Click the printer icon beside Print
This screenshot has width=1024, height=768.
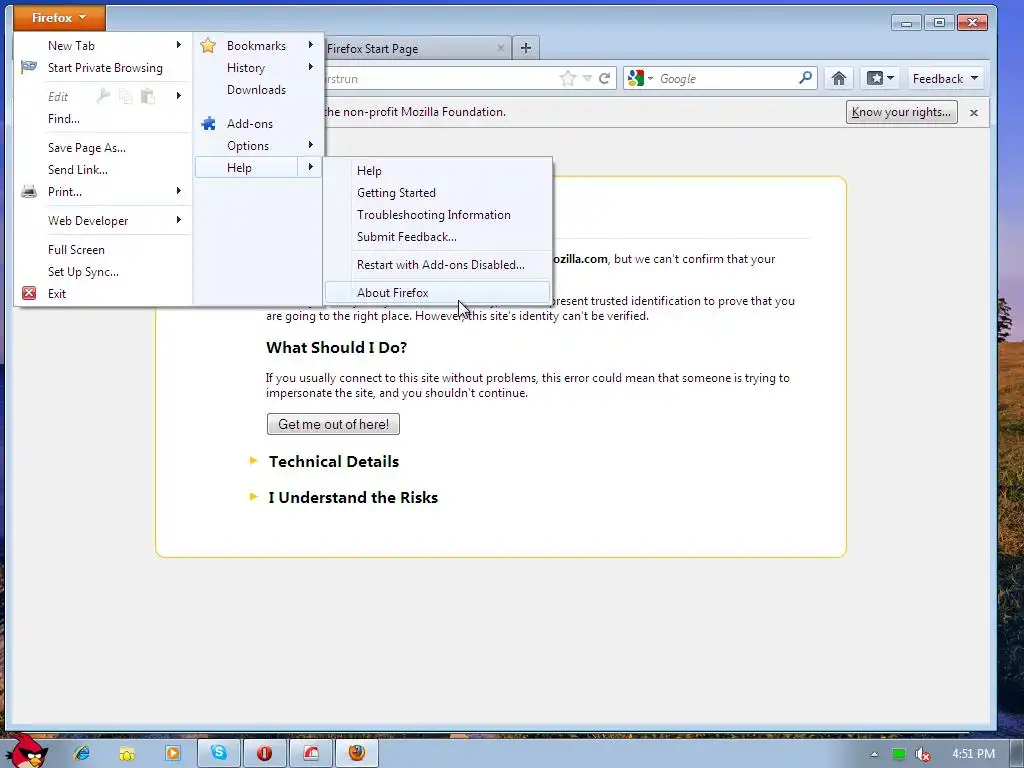(x=29, y=191)
